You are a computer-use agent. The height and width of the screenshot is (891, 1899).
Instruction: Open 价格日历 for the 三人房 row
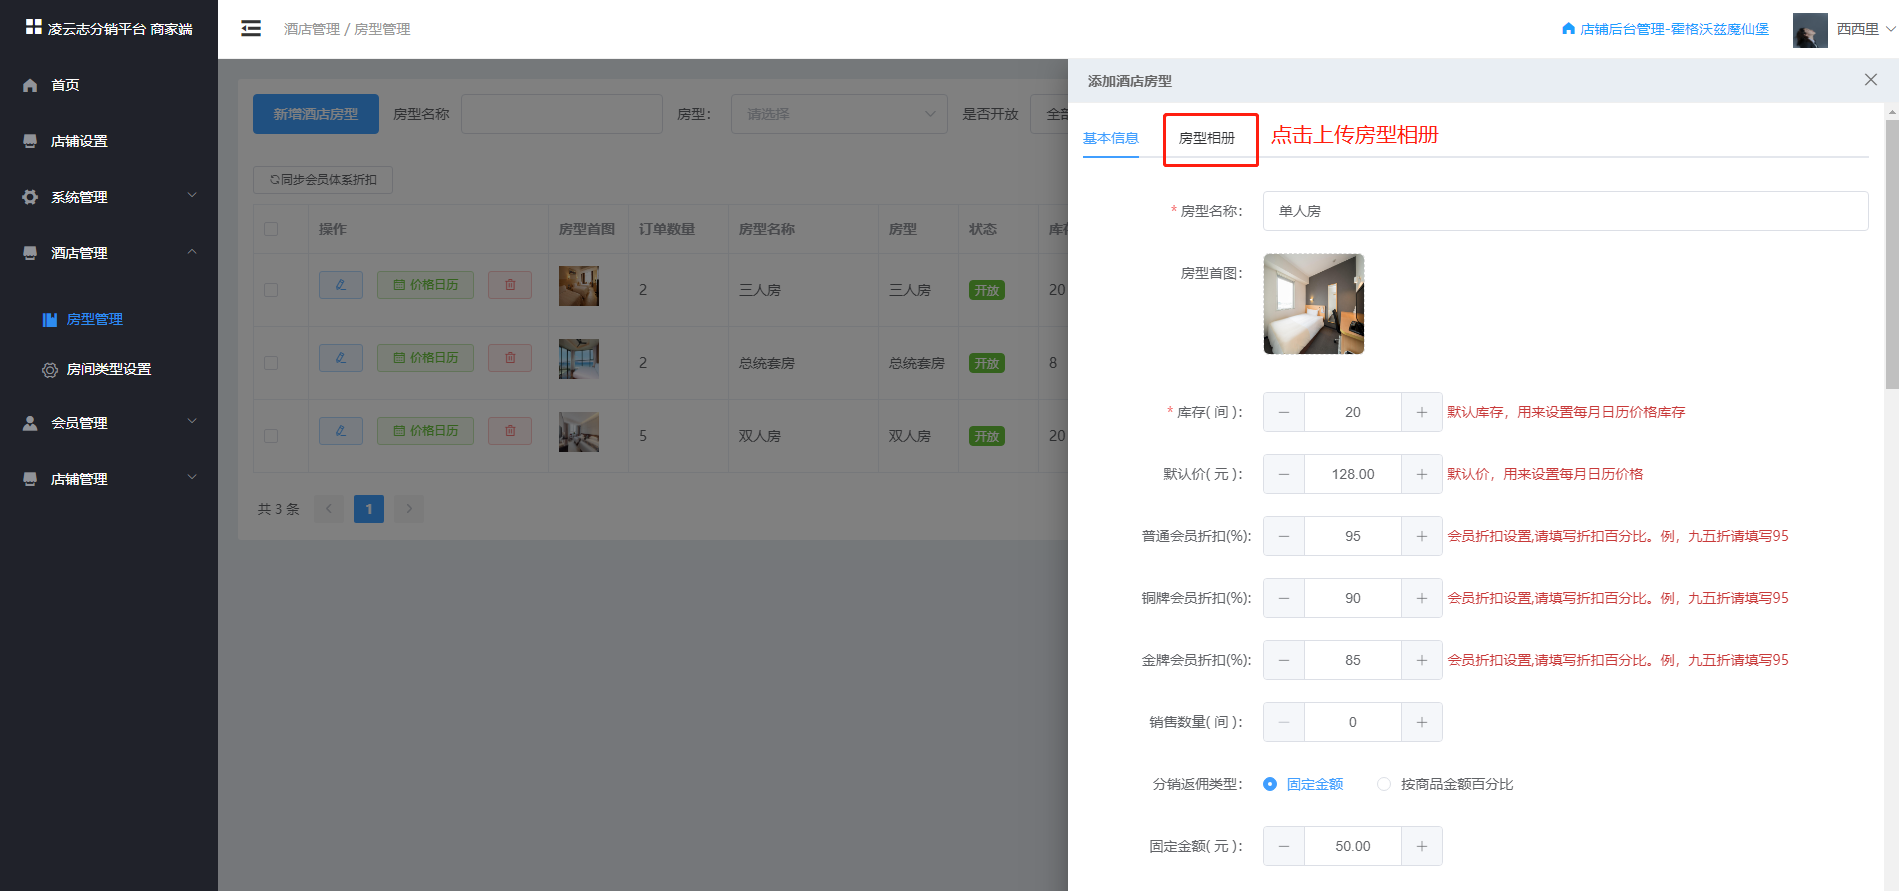tap(426, 285)
